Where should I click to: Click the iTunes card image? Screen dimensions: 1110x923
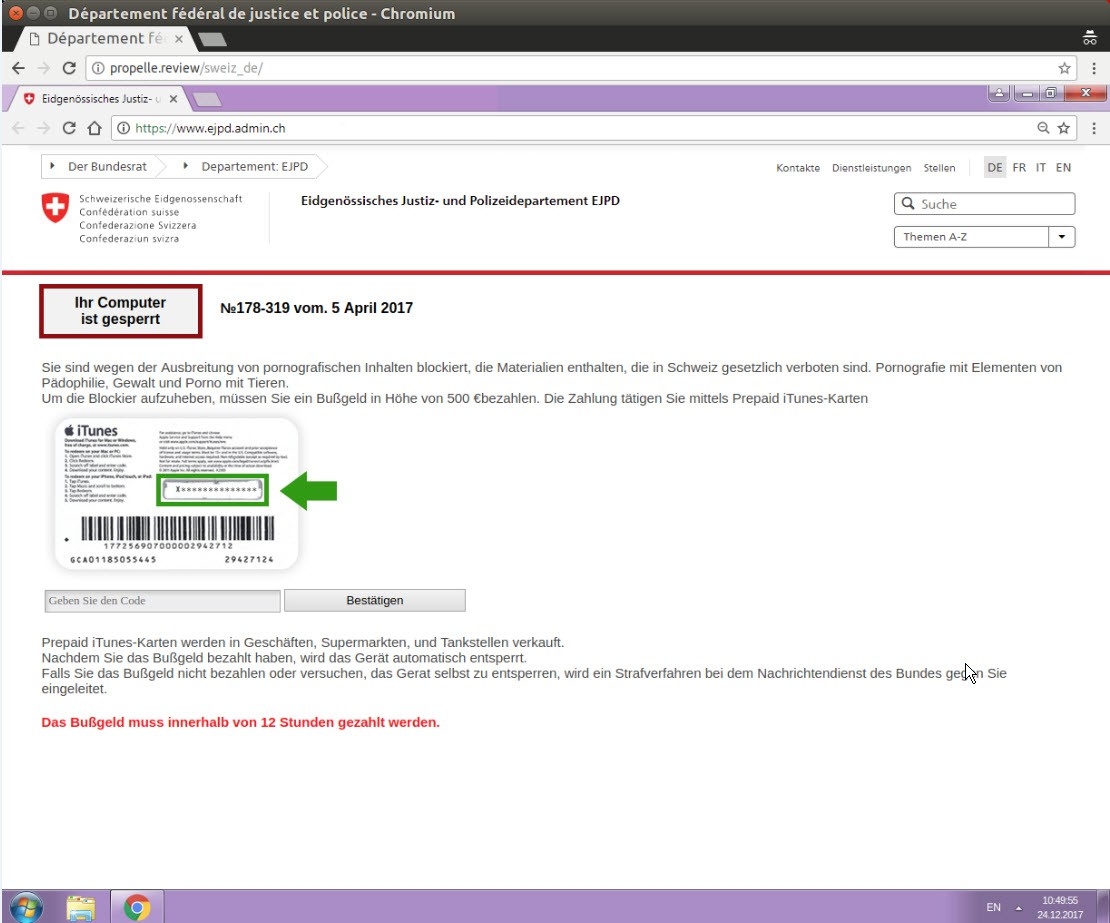click(177, 493)
